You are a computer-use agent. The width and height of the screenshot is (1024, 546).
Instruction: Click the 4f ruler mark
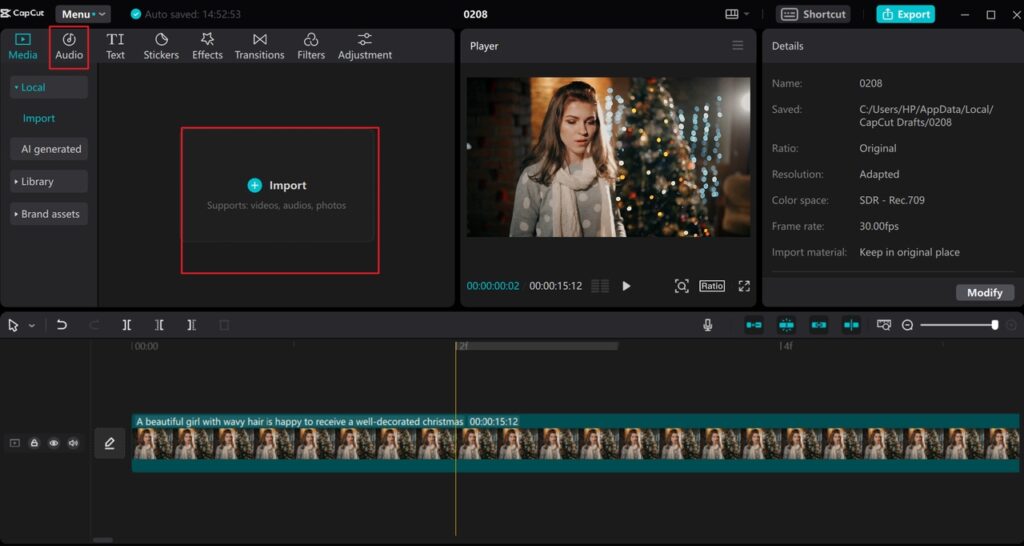(786, 346)
